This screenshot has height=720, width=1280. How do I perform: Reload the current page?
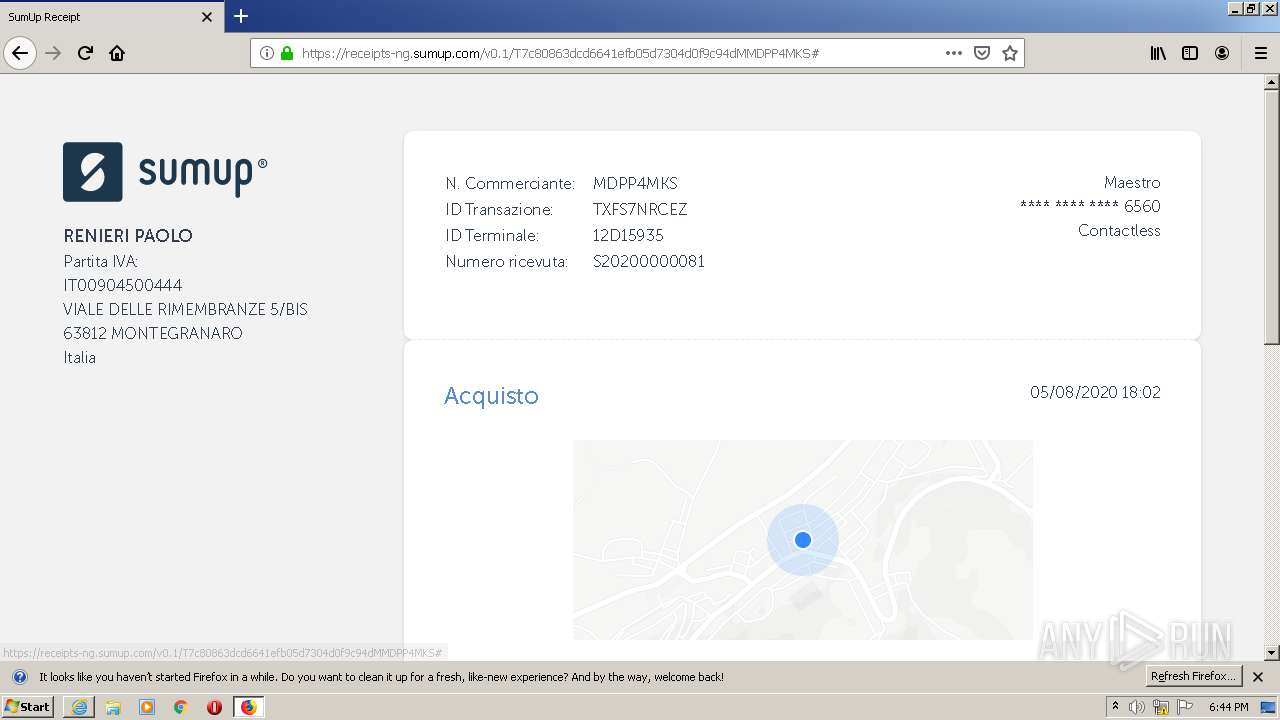[x=85, y=53]
